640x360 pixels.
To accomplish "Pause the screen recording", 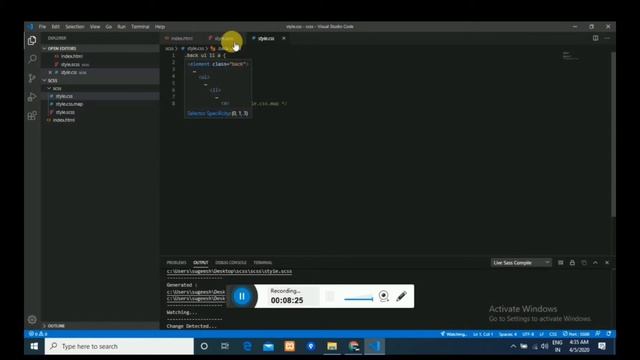I will pyautogui.click(x=242, y=296).
